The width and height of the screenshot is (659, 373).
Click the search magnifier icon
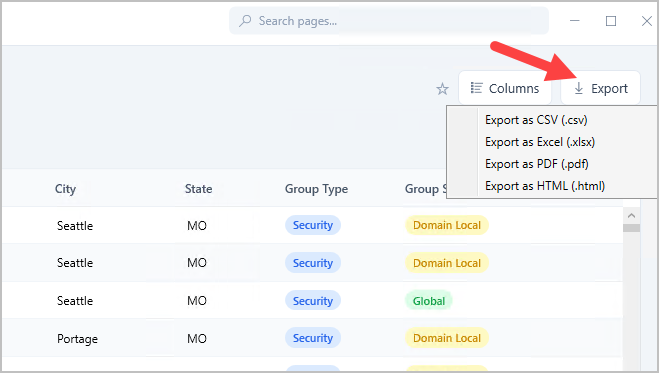(x=245, y=21)
